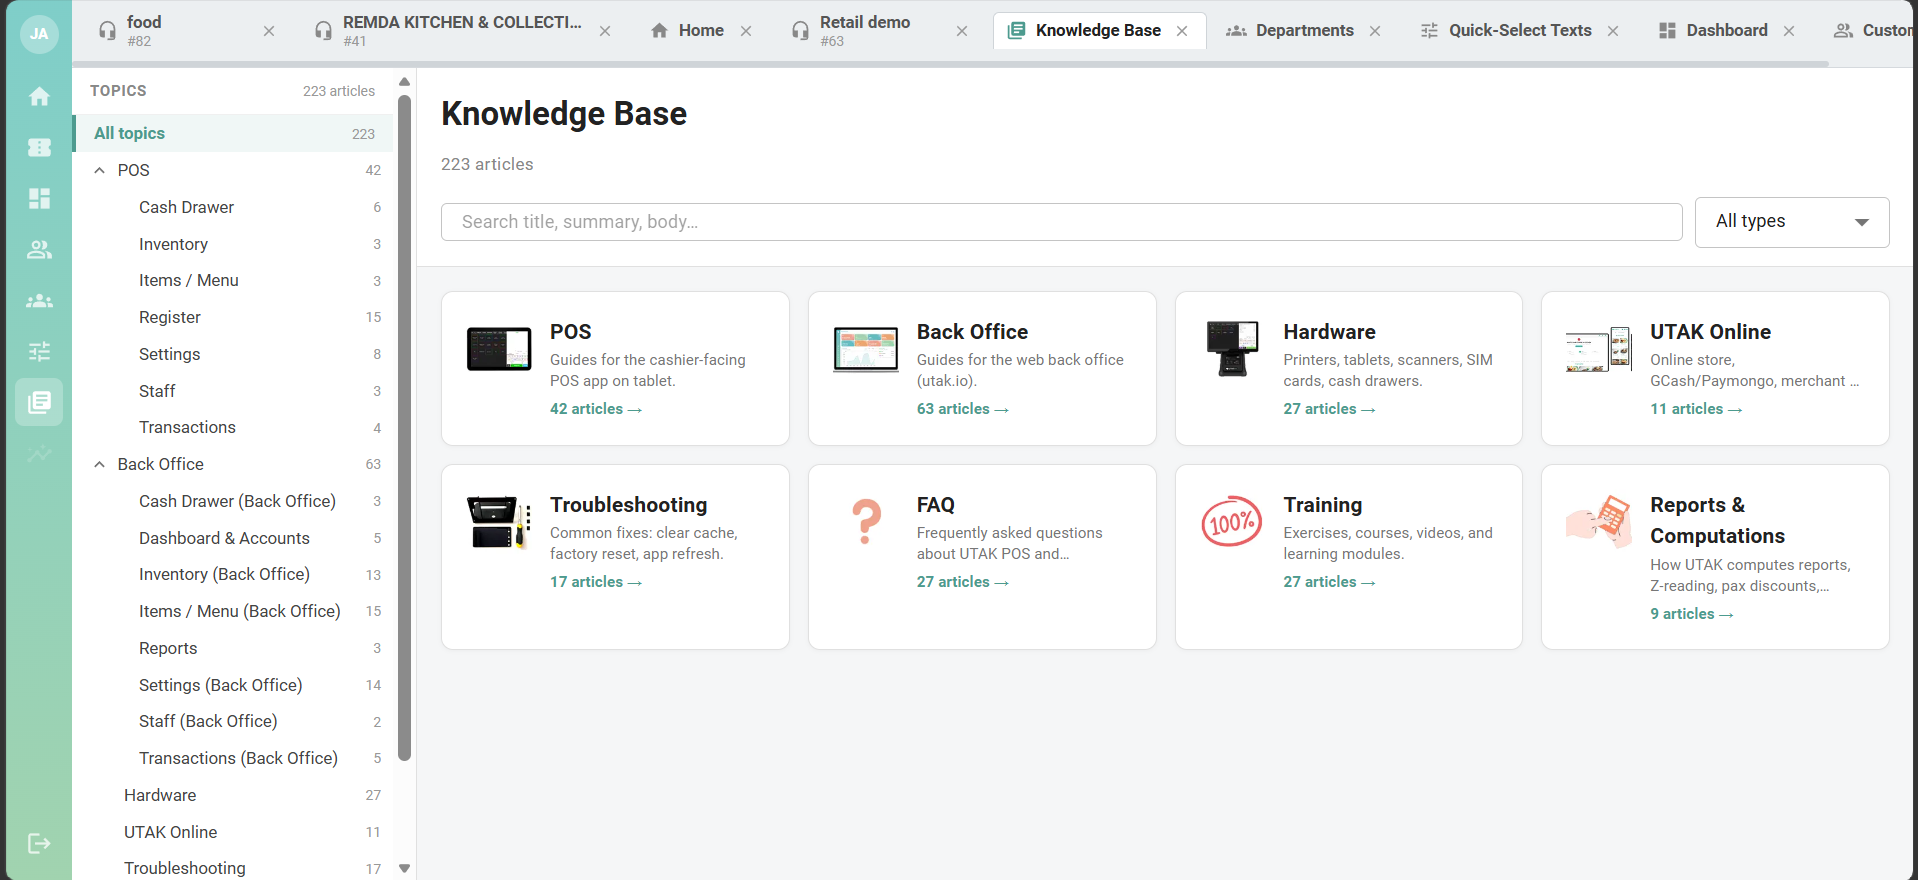Select All topics in the sidebar
This screenshot has height=880, width=1918.
tap(234, 133)
